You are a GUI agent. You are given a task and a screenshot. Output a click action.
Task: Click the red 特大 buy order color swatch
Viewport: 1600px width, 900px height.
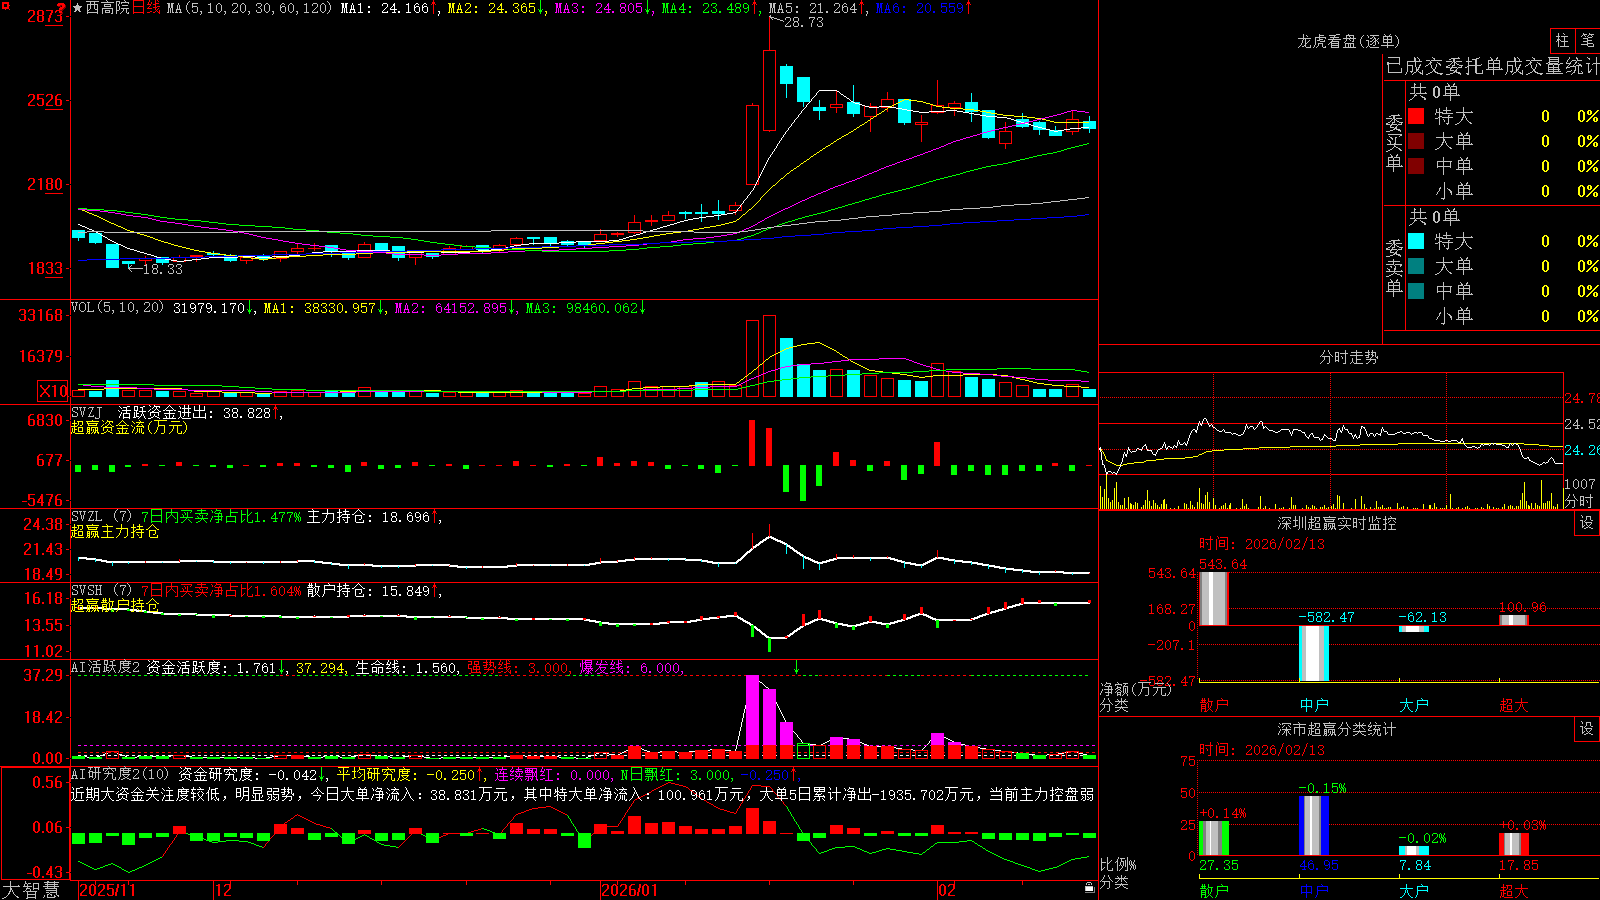[1416, 116]
